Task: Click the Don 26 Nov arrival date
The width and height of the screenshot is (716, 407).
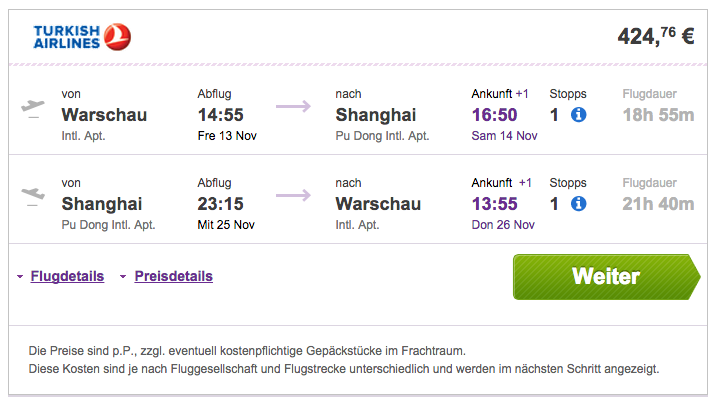Action: 503,225
